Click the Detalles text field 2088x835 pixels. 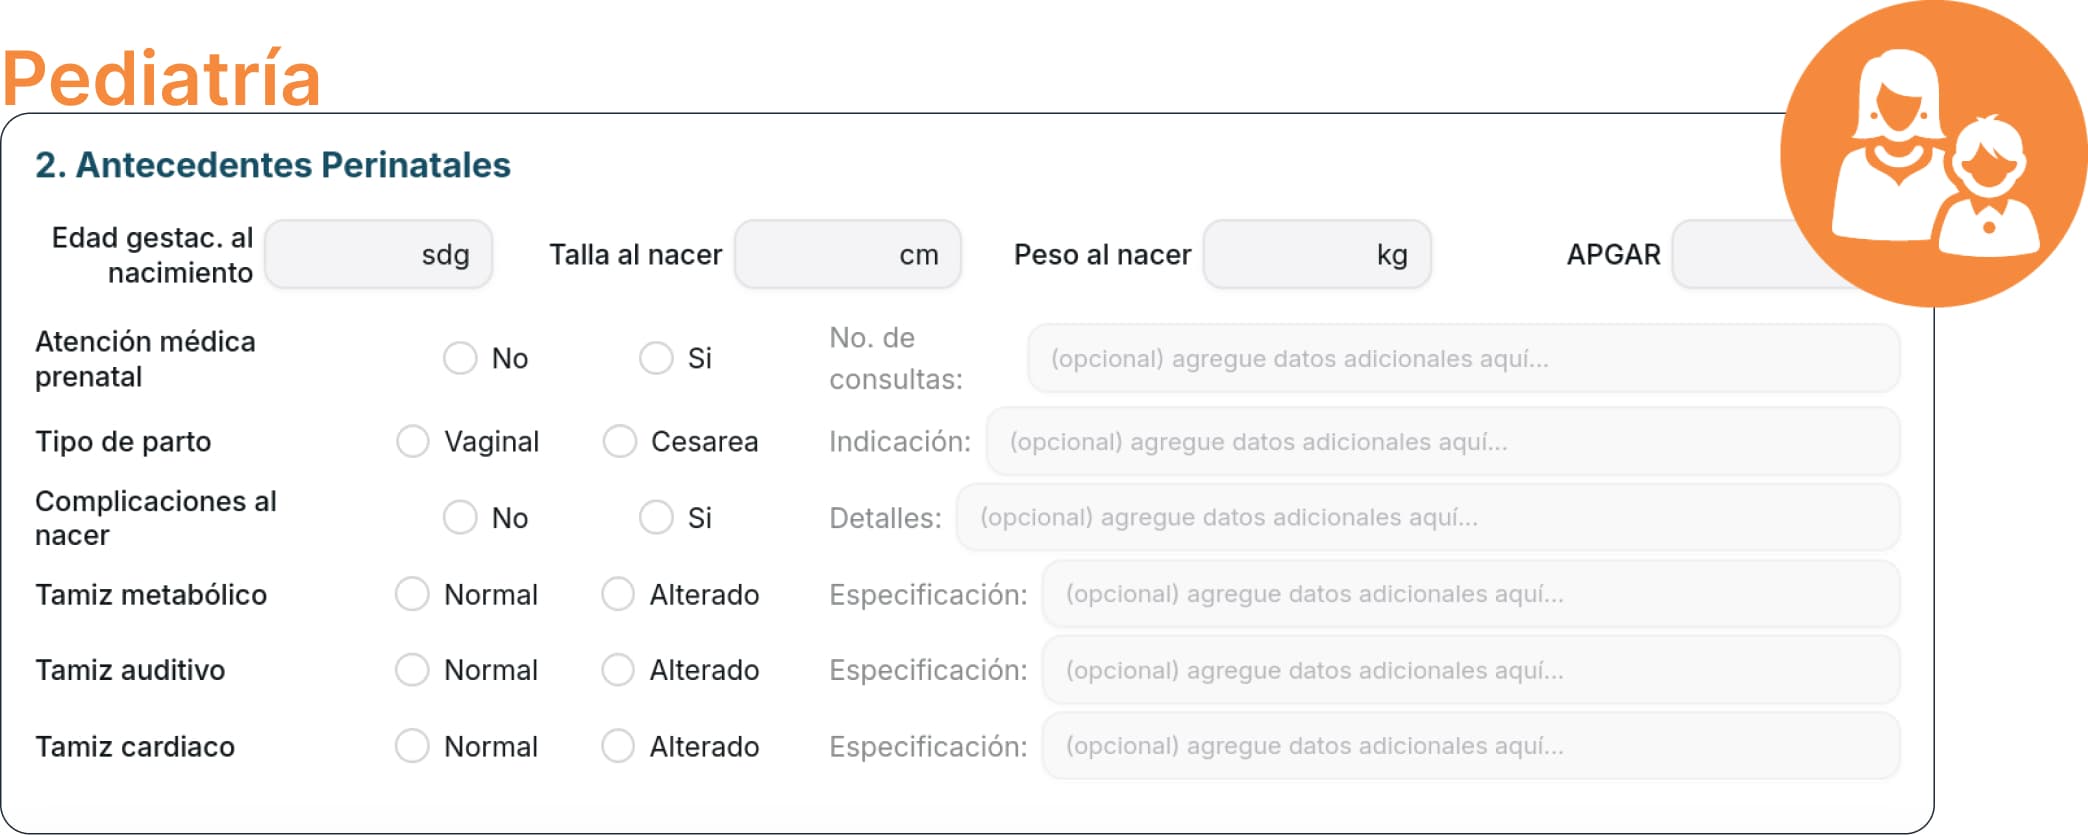tap(1427, 517)
